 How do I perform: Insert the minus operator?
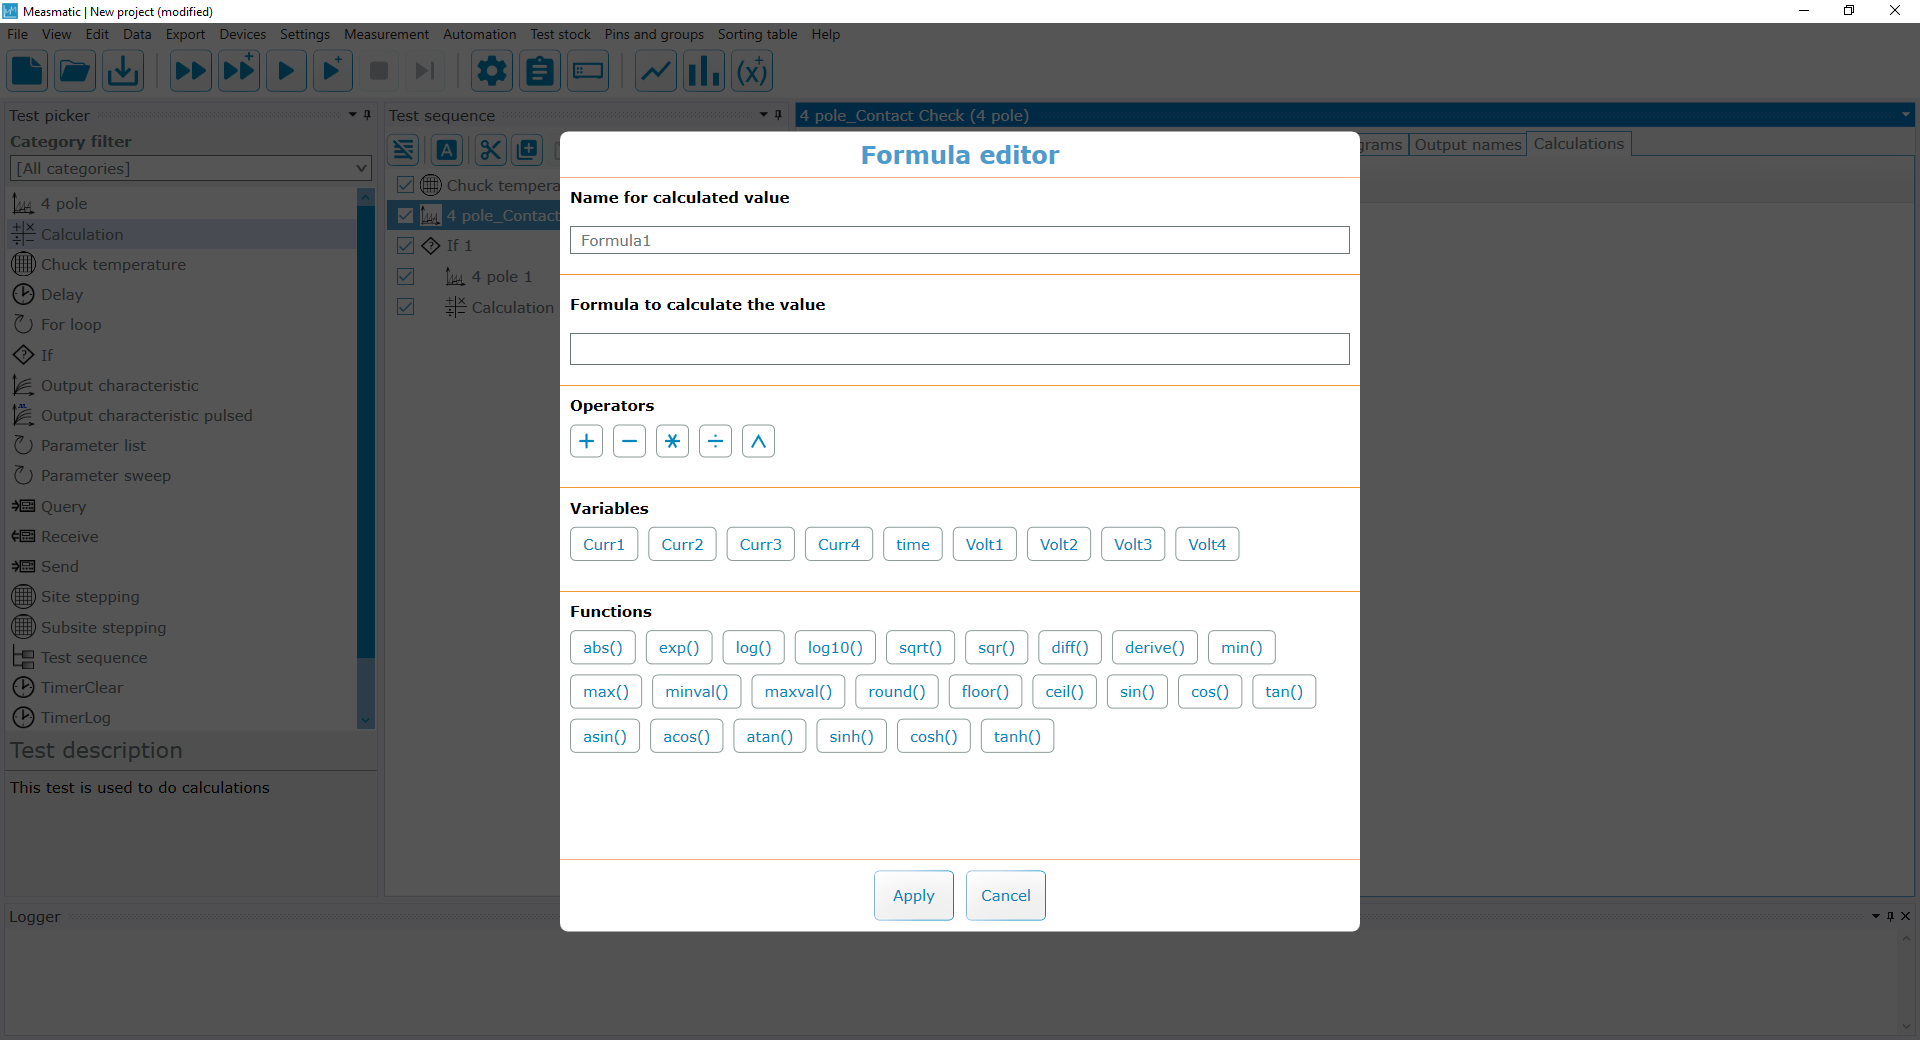[629, 441]
